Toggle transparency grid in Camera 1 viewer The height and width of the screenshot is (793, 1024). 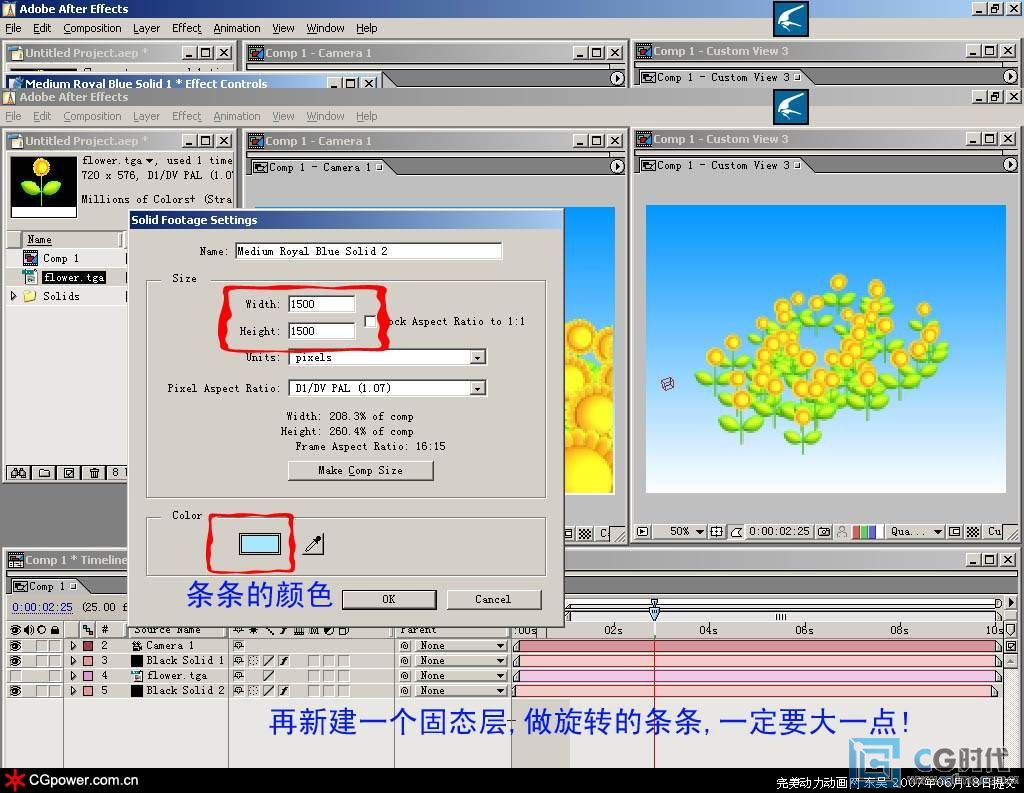tap(584, 534)
